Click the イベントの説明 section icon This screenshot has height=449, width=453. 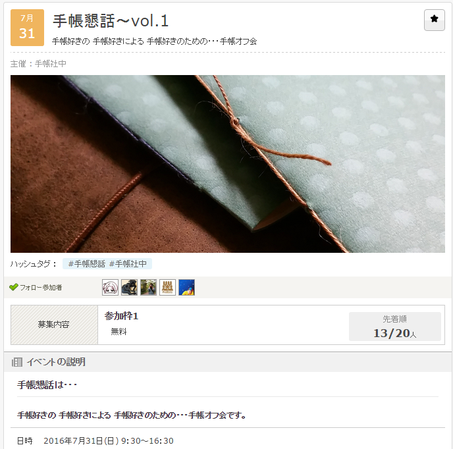17,362
